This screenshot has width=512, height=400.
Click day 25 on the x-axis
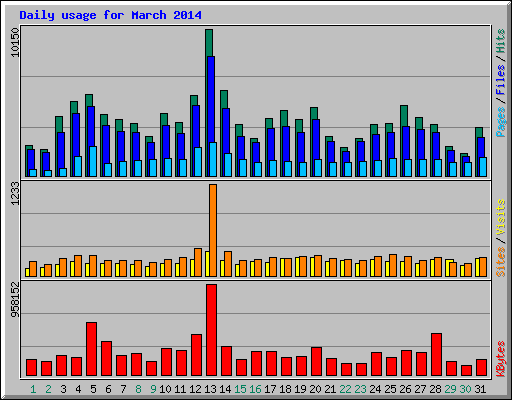point(390,389)
